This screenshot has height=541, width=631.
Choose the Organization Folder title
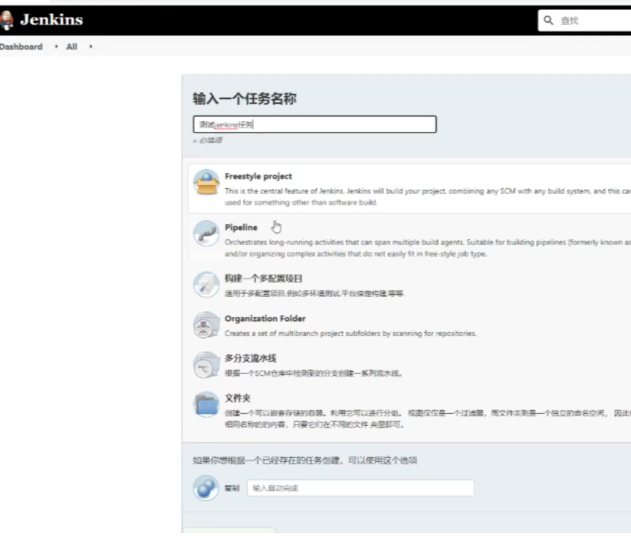(265, 318)
